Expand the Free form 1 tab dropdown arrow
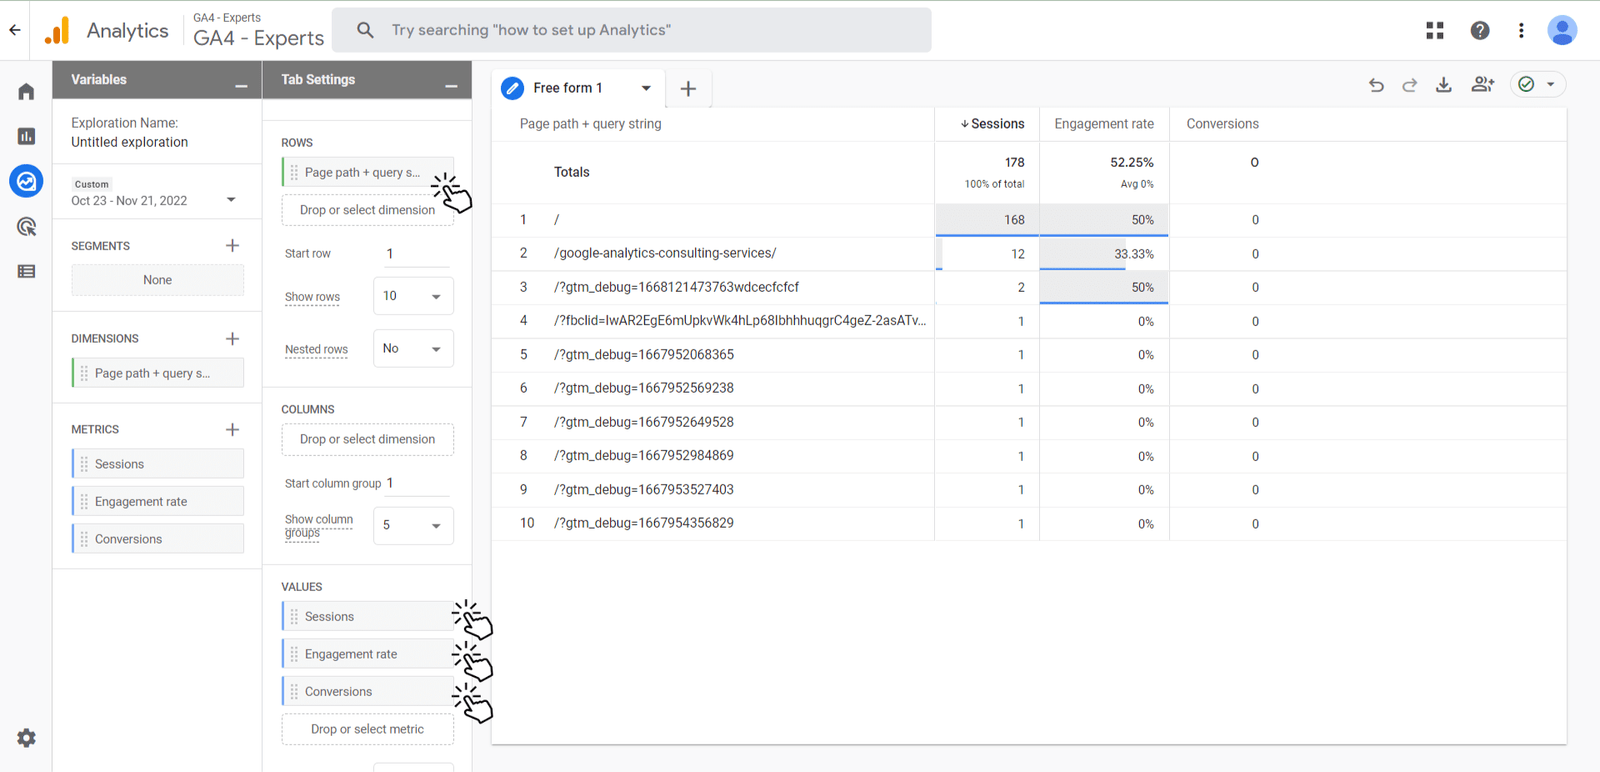This screenshot has width=1600, height=772. pos(646,88)
